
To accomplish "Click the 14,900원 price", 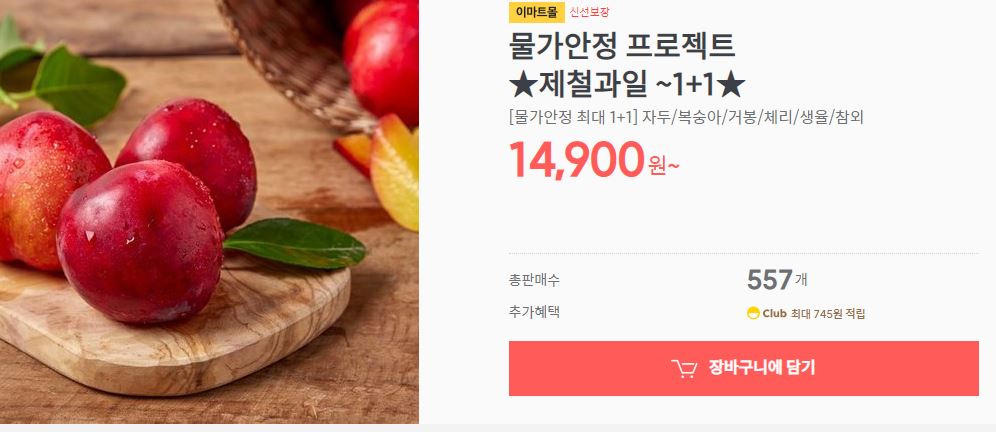I will [594, 160].
